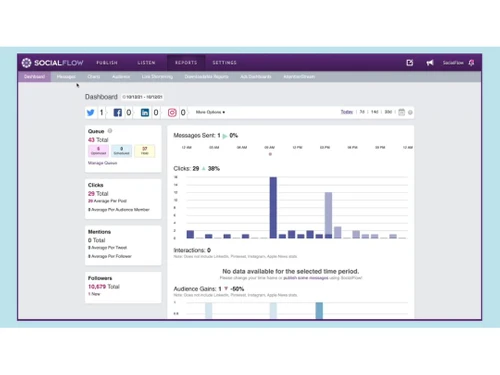Viewport: 500px width, 375px height.
Task: Click the yellow Hold queue box
Action: (145, 151)
